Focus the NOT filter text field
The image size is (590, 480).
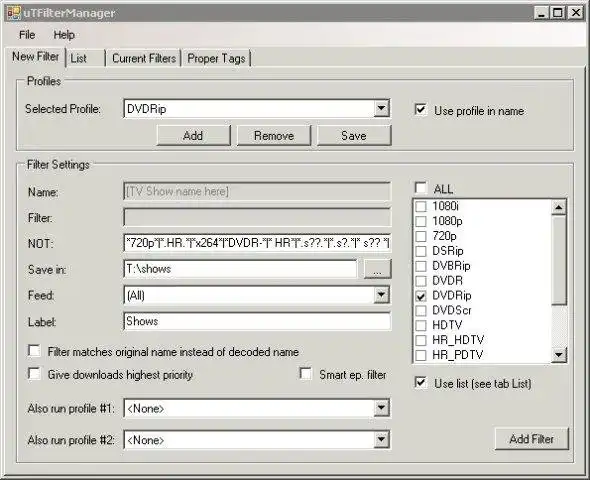coord(257,243)
